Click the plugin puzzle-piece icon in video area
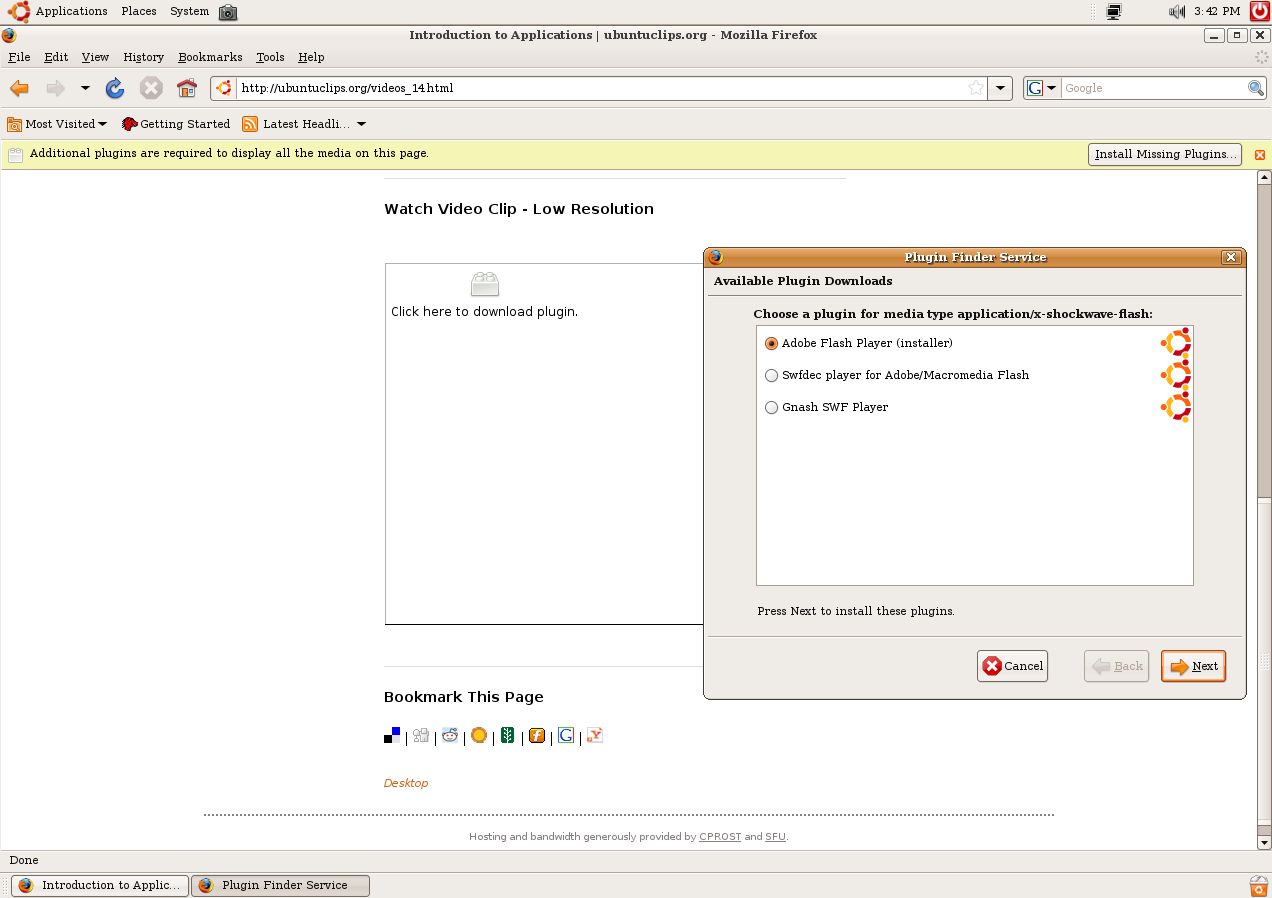The width and height of the screenshot is (1272, 898). (x=485, y=284)
